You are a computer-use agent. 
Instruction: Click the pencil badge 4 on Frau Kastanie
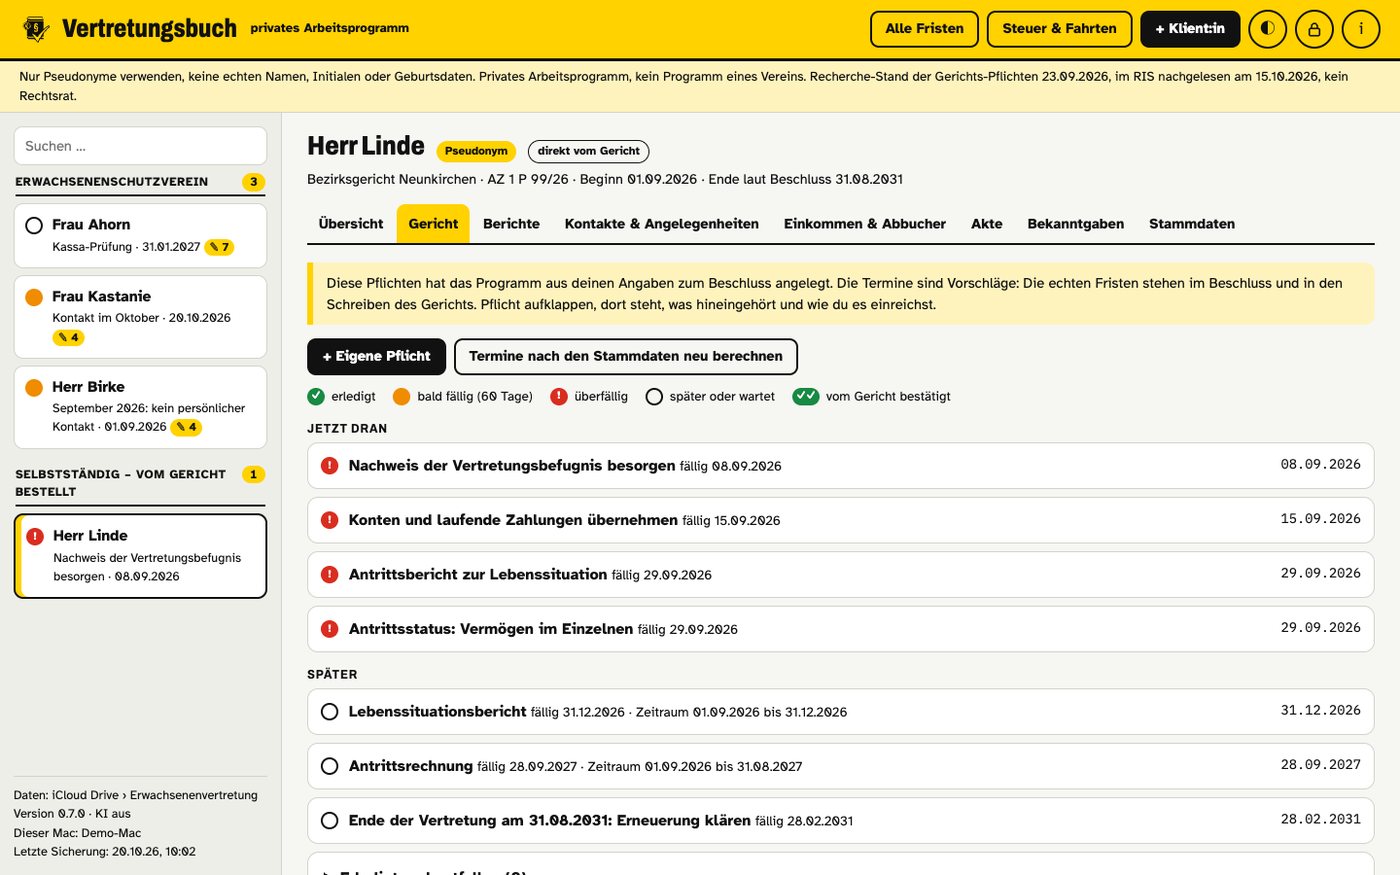68,338
